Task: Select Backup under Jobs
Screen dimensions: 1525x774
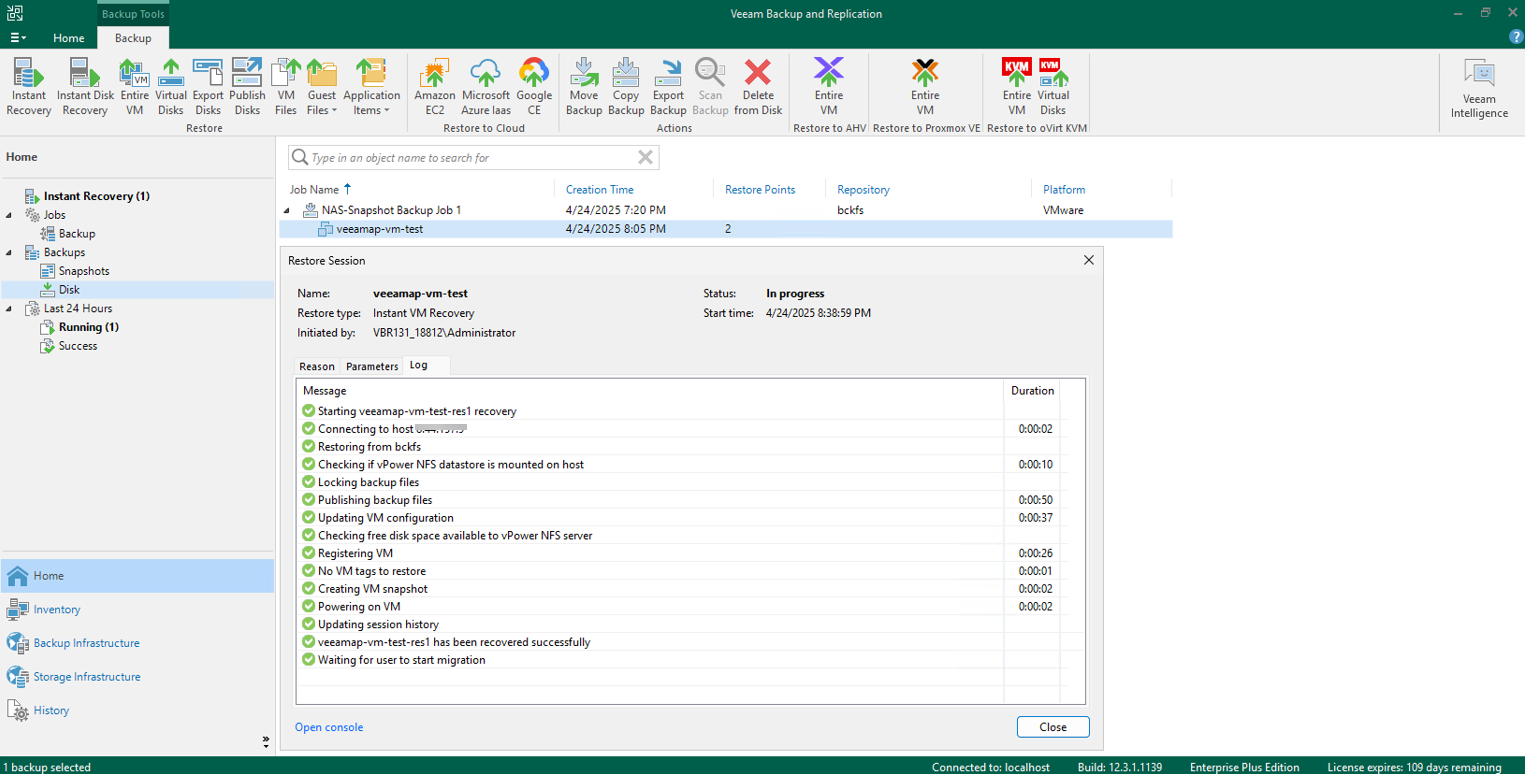Action: 77,234
